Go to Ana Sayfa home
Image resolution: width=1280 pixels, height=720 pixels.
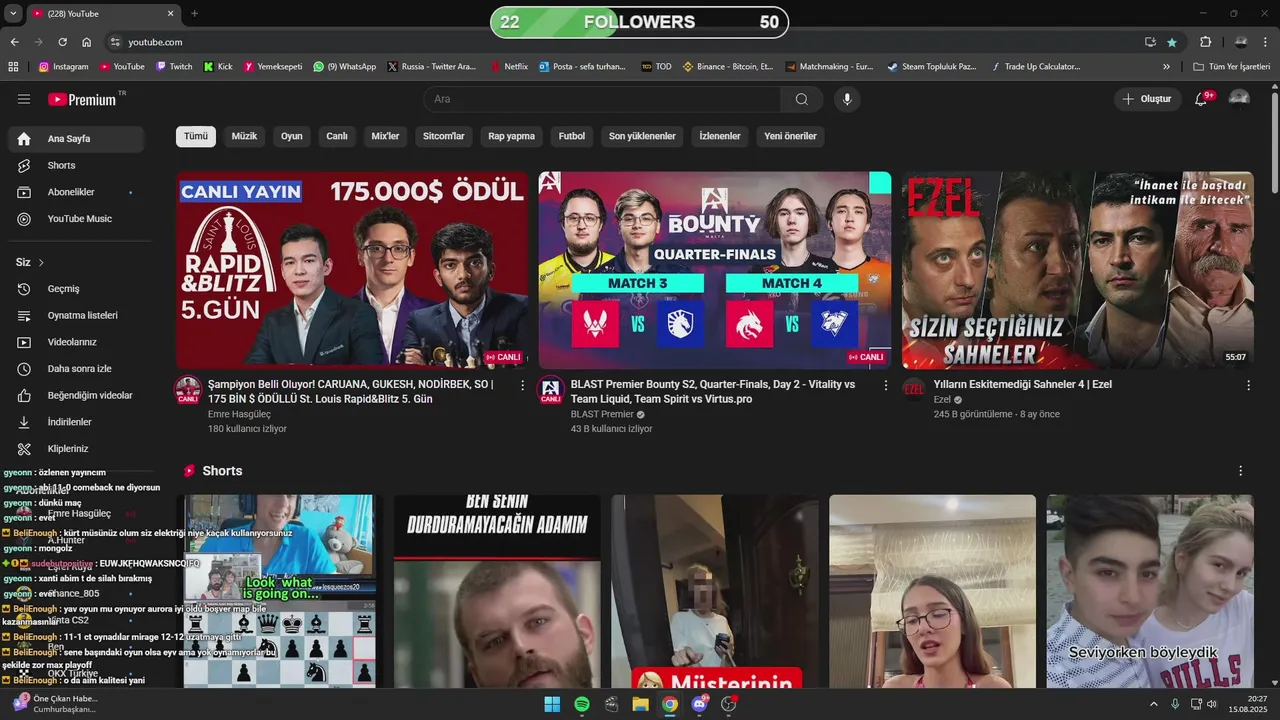(x=76, y=139)
